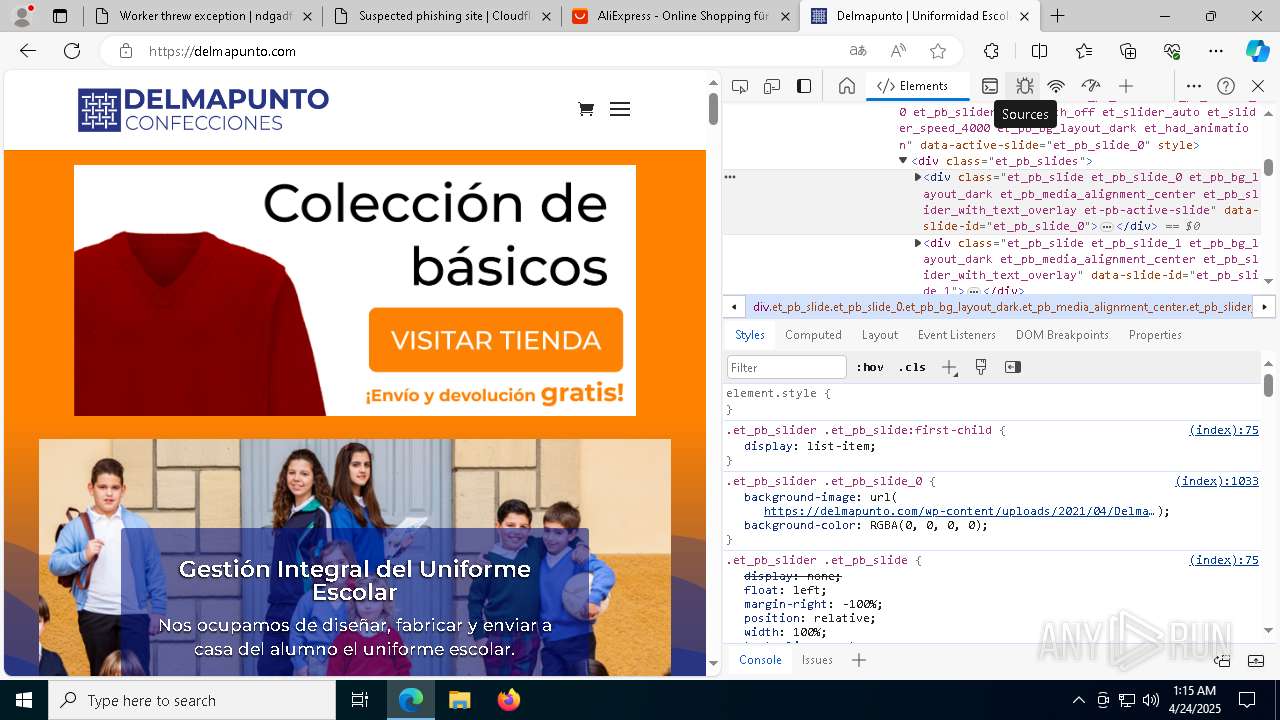The image size is (1280, 720).
Task: Click the browser refresh button
Action: tap(72, 51)
